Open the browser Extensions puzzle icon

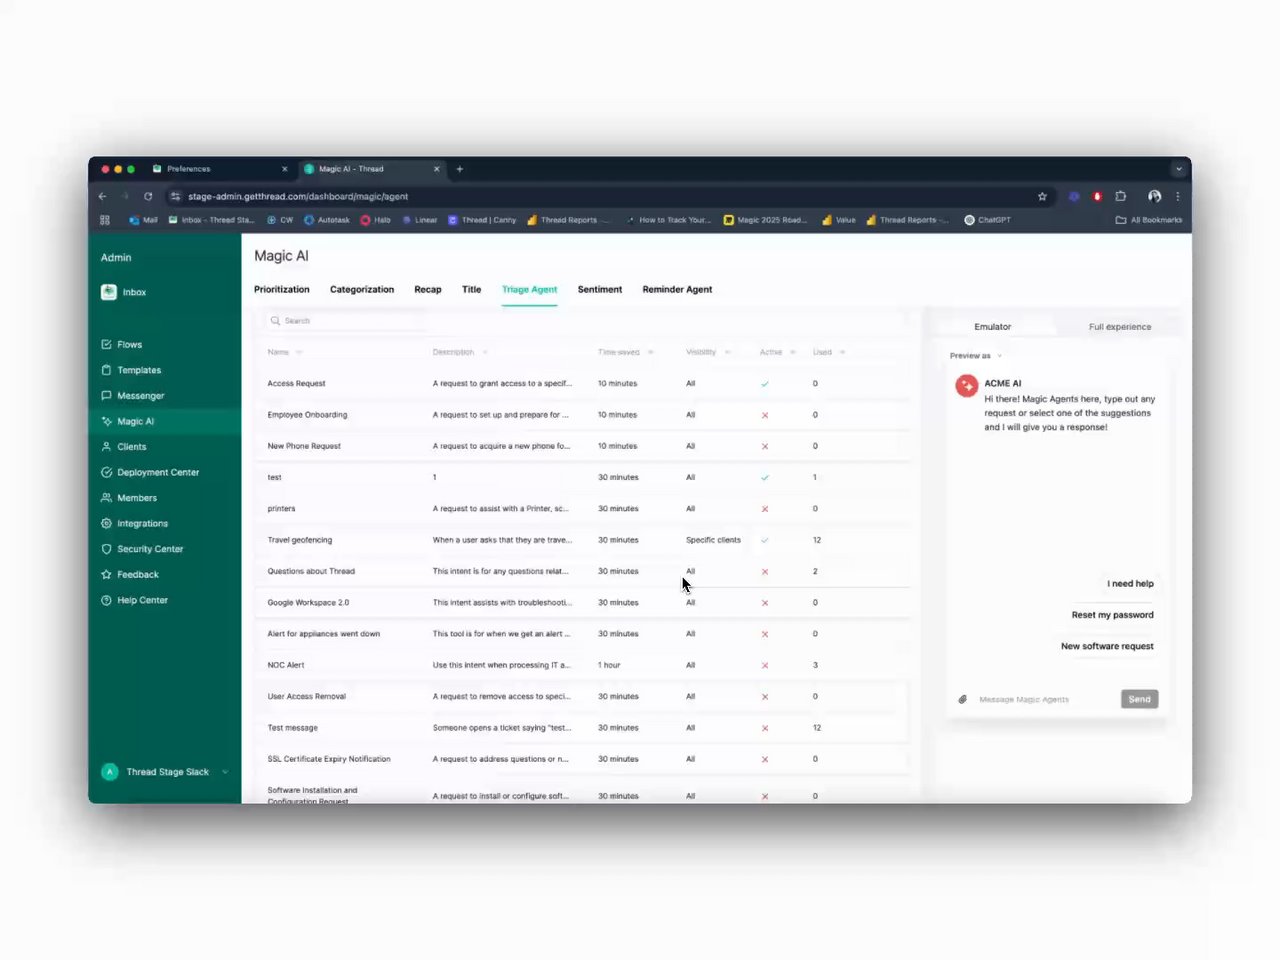click(1121, 196)
